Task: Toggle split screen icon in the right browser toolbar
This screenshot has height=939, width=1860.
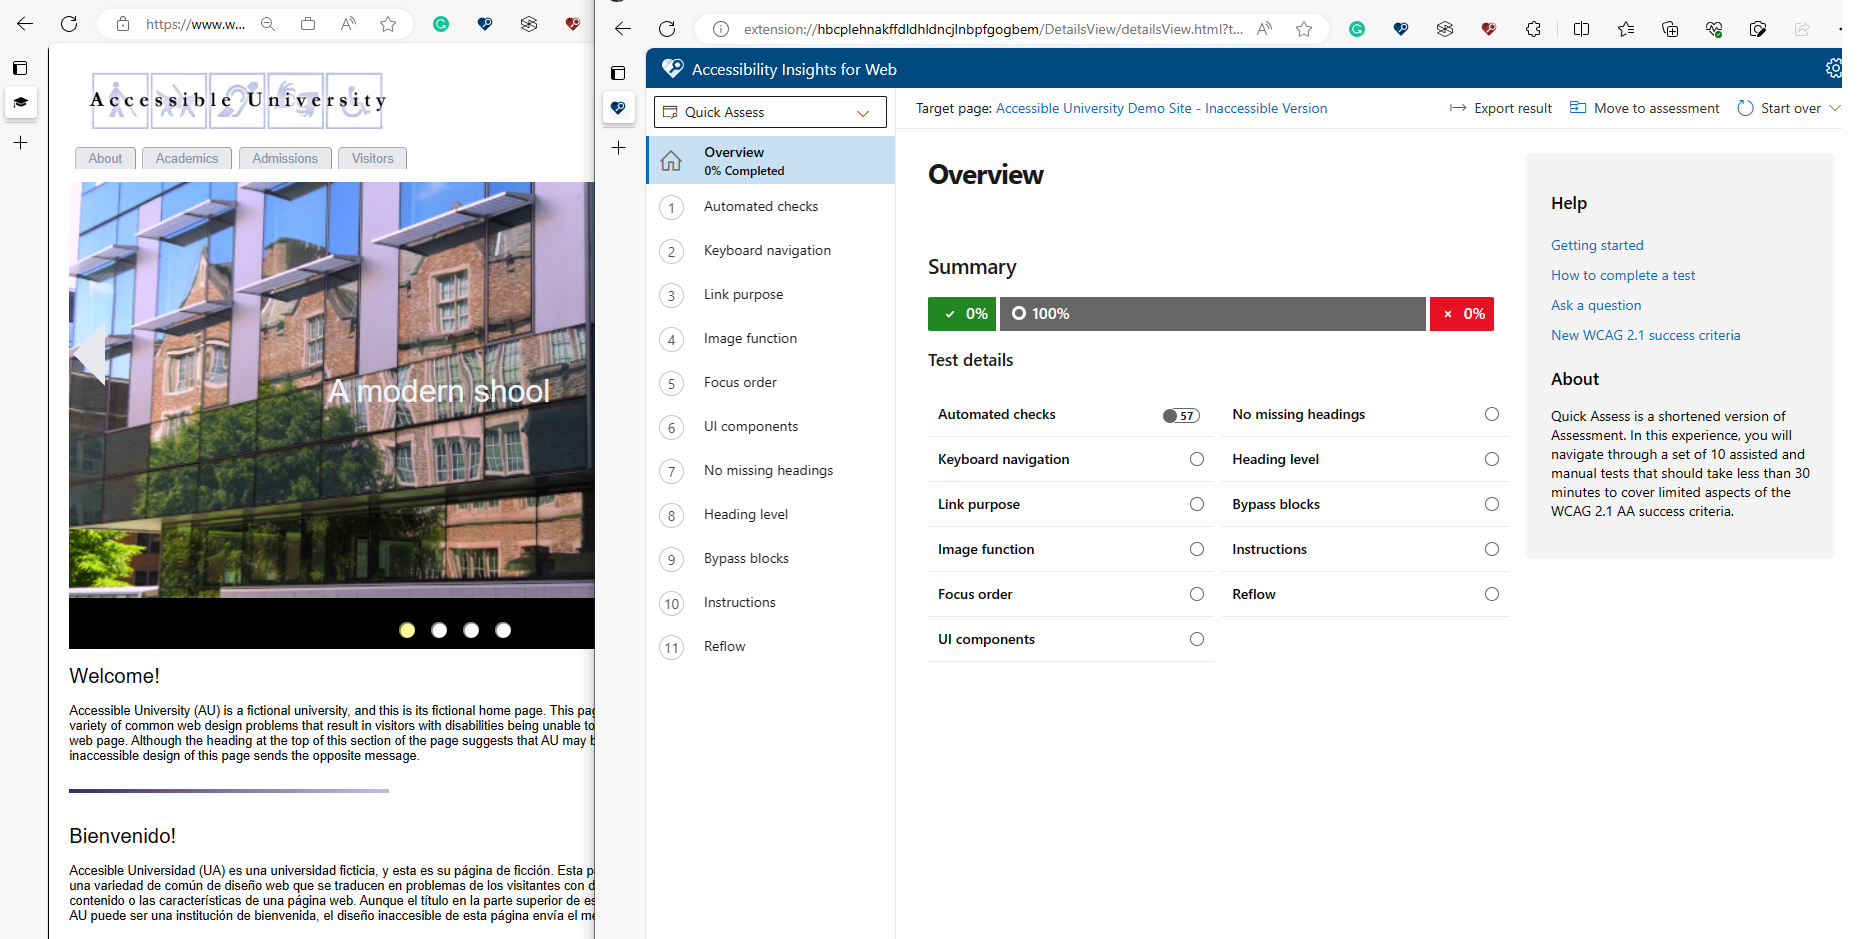Action: [x=1581, y=29]
